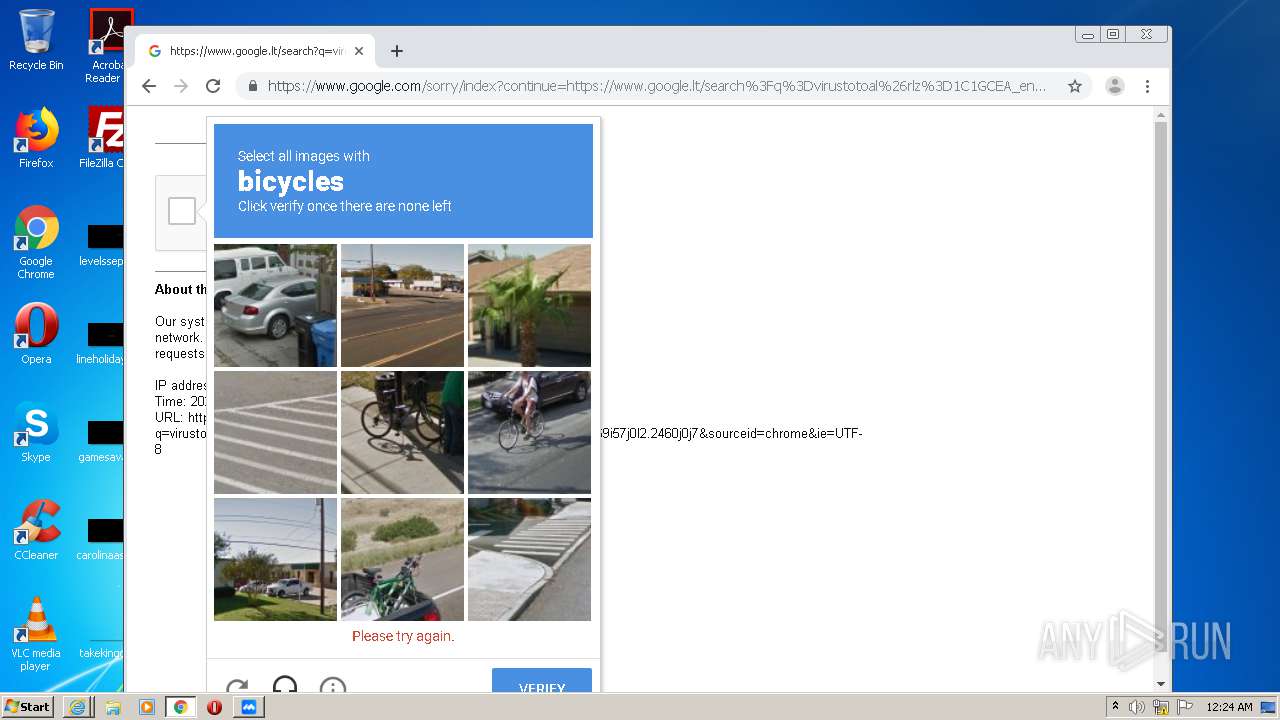Select the cyclist riding image tile
Viewport: 1280px width, 720px height.
pos(529,432)
